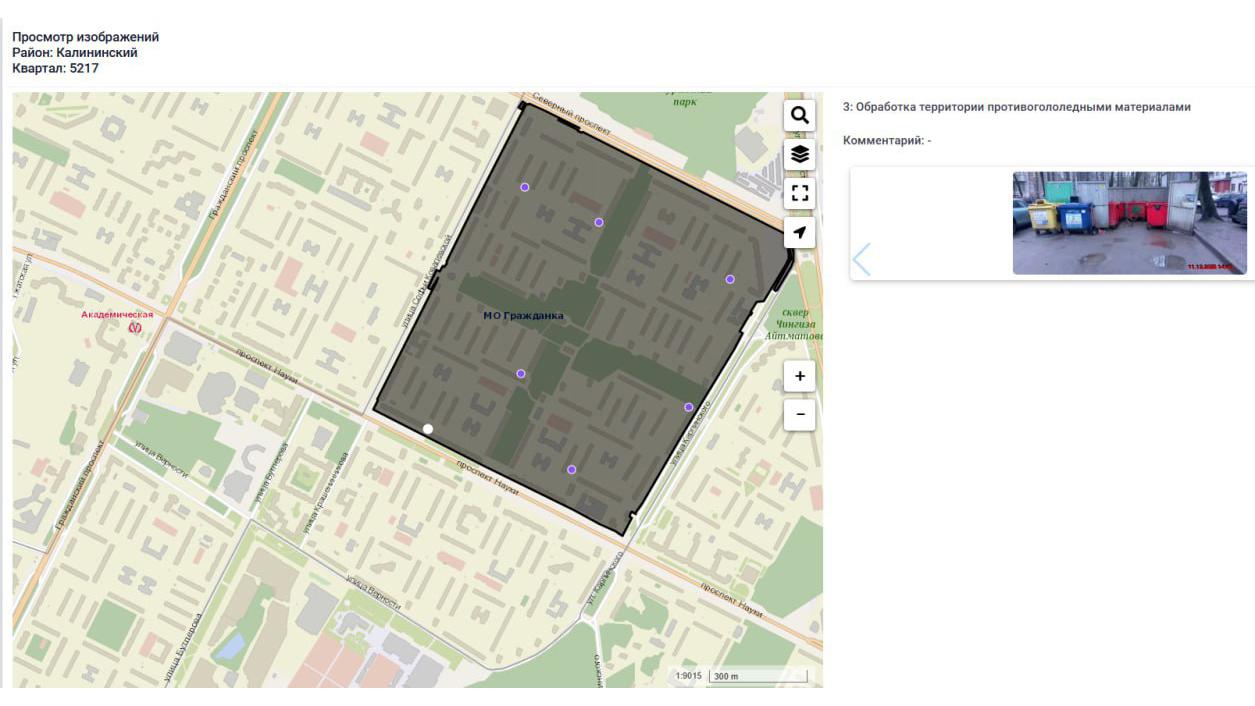1255x706 pixels.
Task: Click purple marker directly below МО Гражданка label
Action: [x=521, y=374]
